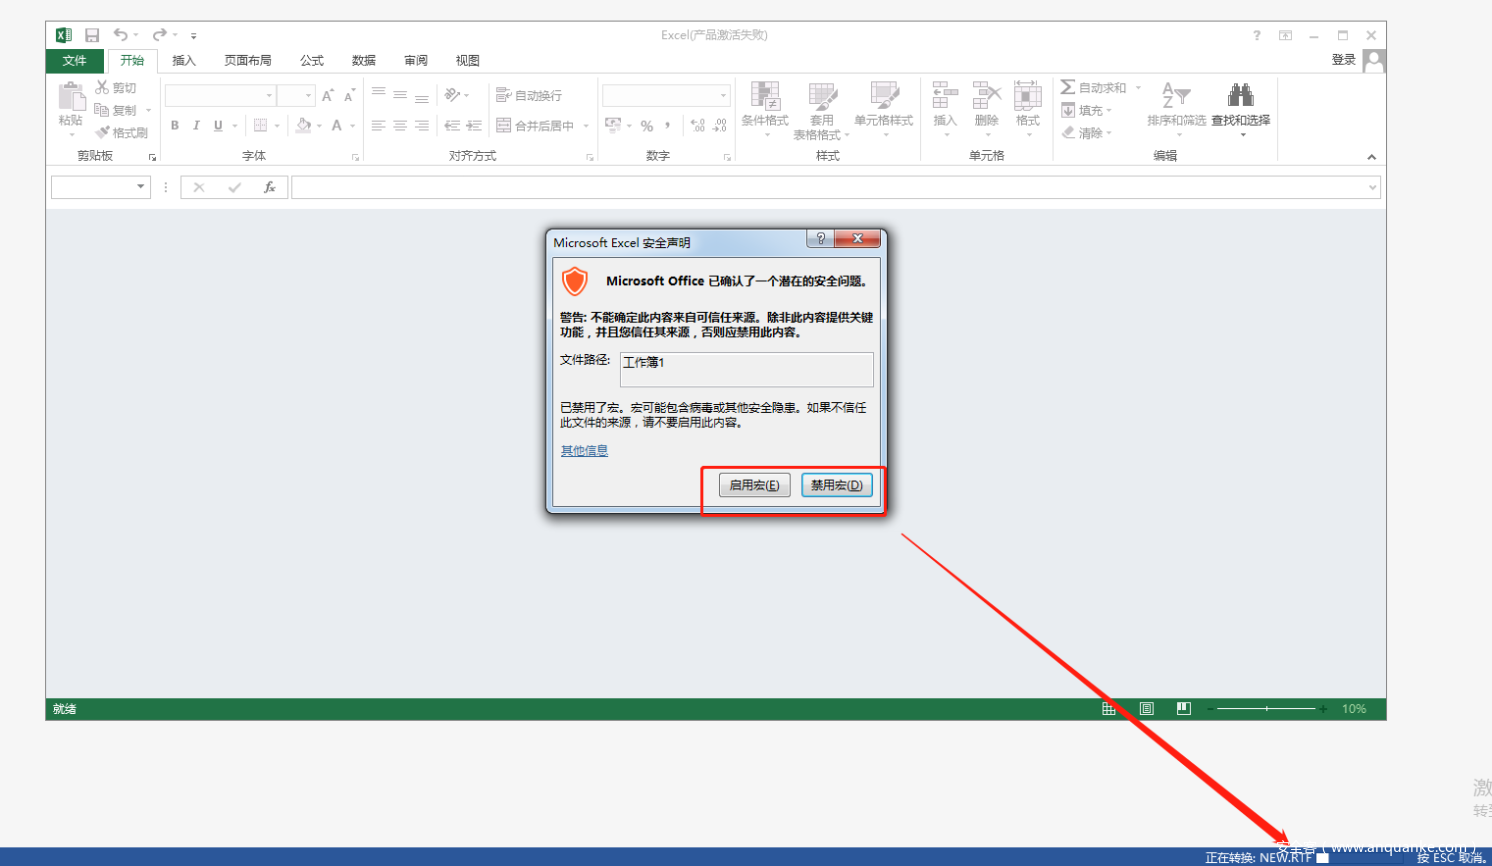Open Cell Styles (单元格样式)
Screen dimensions: 1492x866
[884, 108]
